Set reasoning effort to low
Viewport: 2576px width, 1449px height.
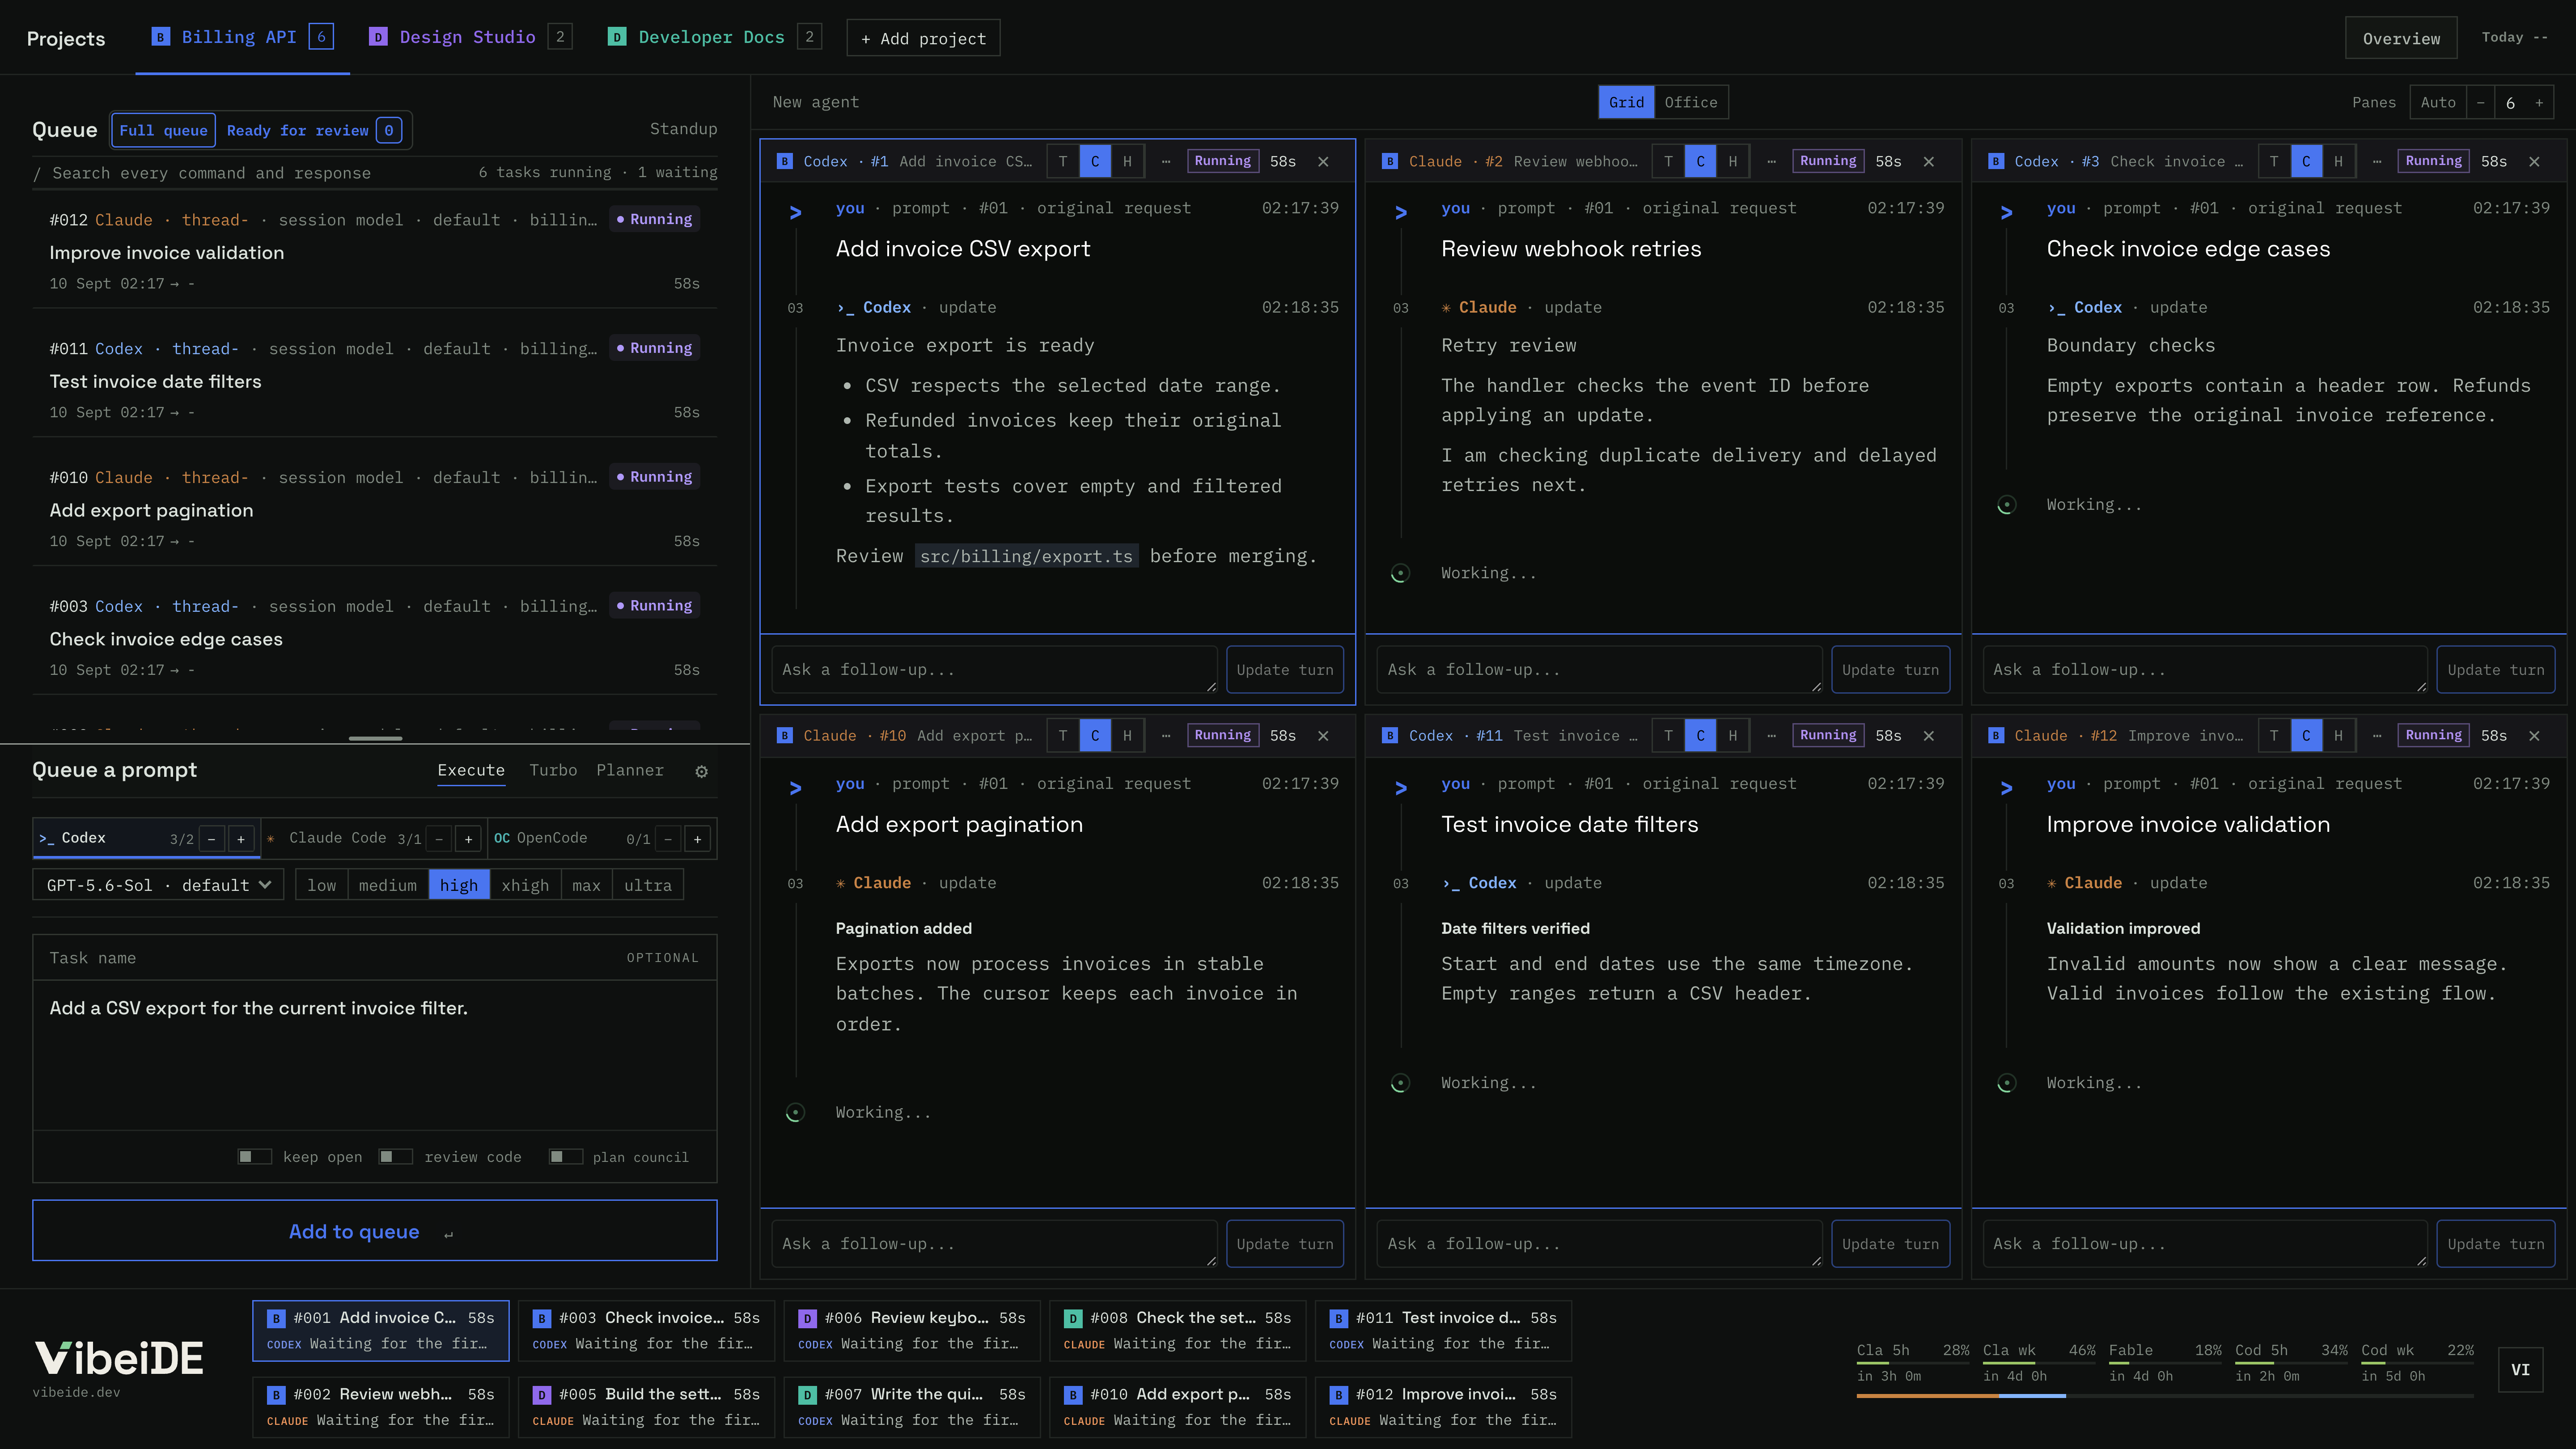[x=322, y=885]
